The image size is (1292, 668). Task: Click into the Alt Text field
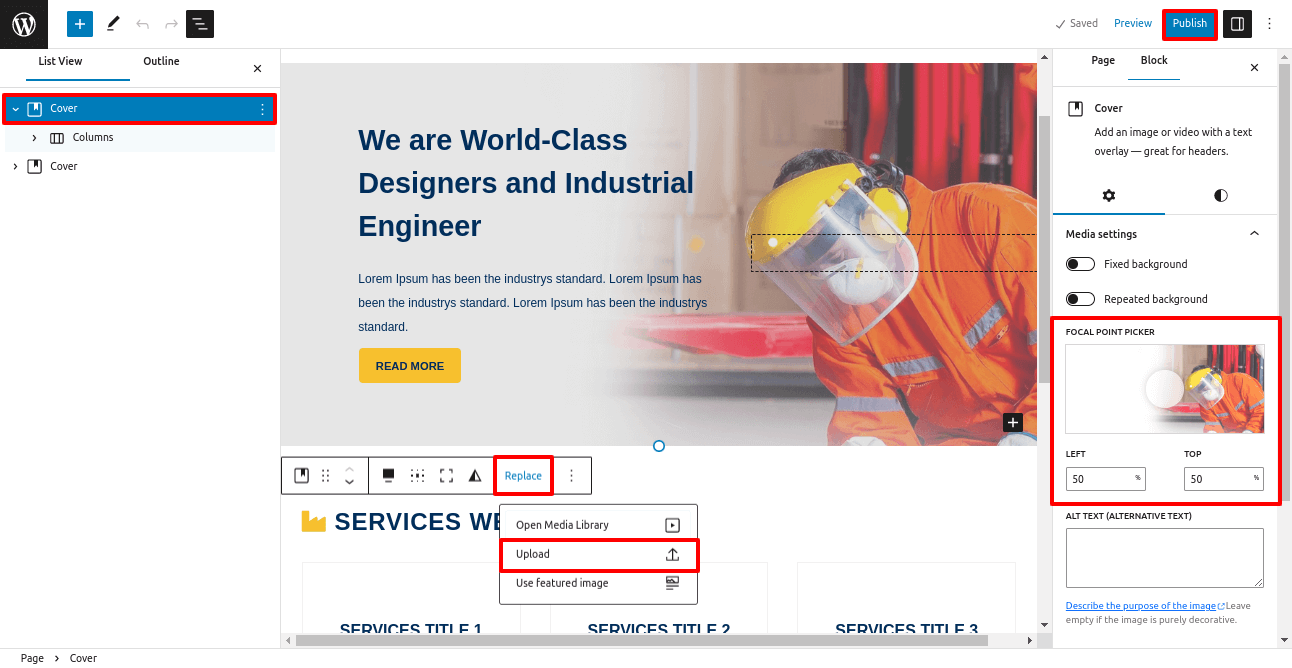(x=1164, y=558)
